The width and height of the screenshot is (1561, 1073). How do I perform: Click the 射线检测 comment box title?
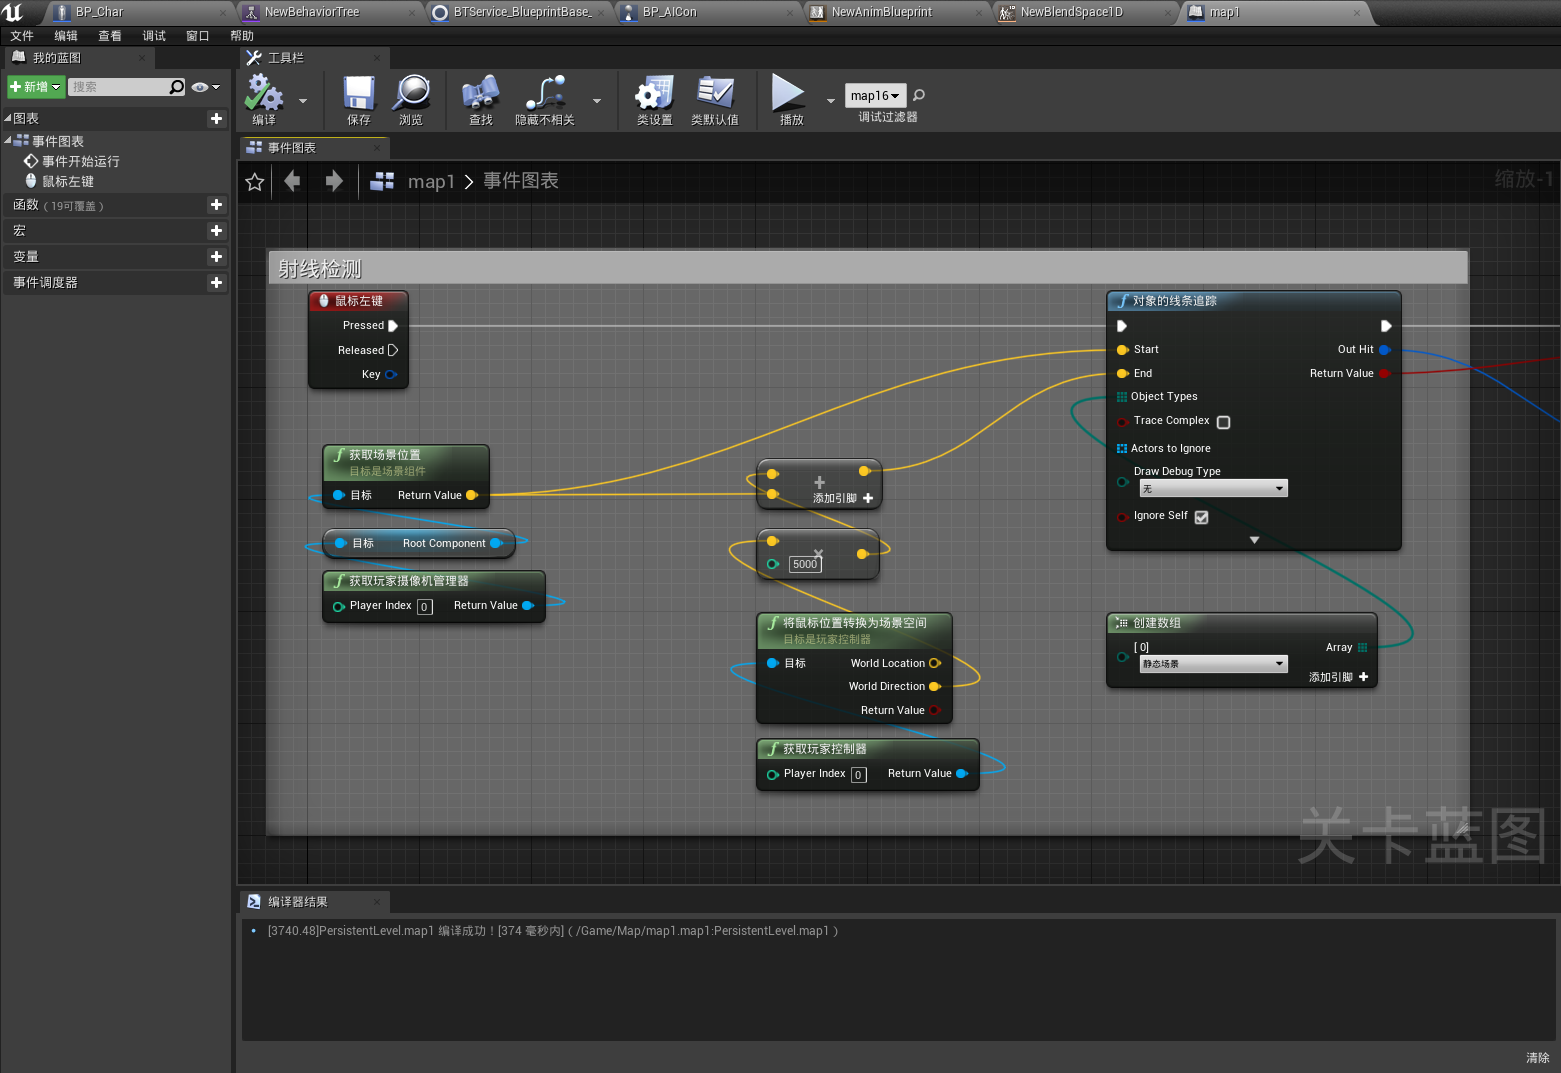(320, 269)
